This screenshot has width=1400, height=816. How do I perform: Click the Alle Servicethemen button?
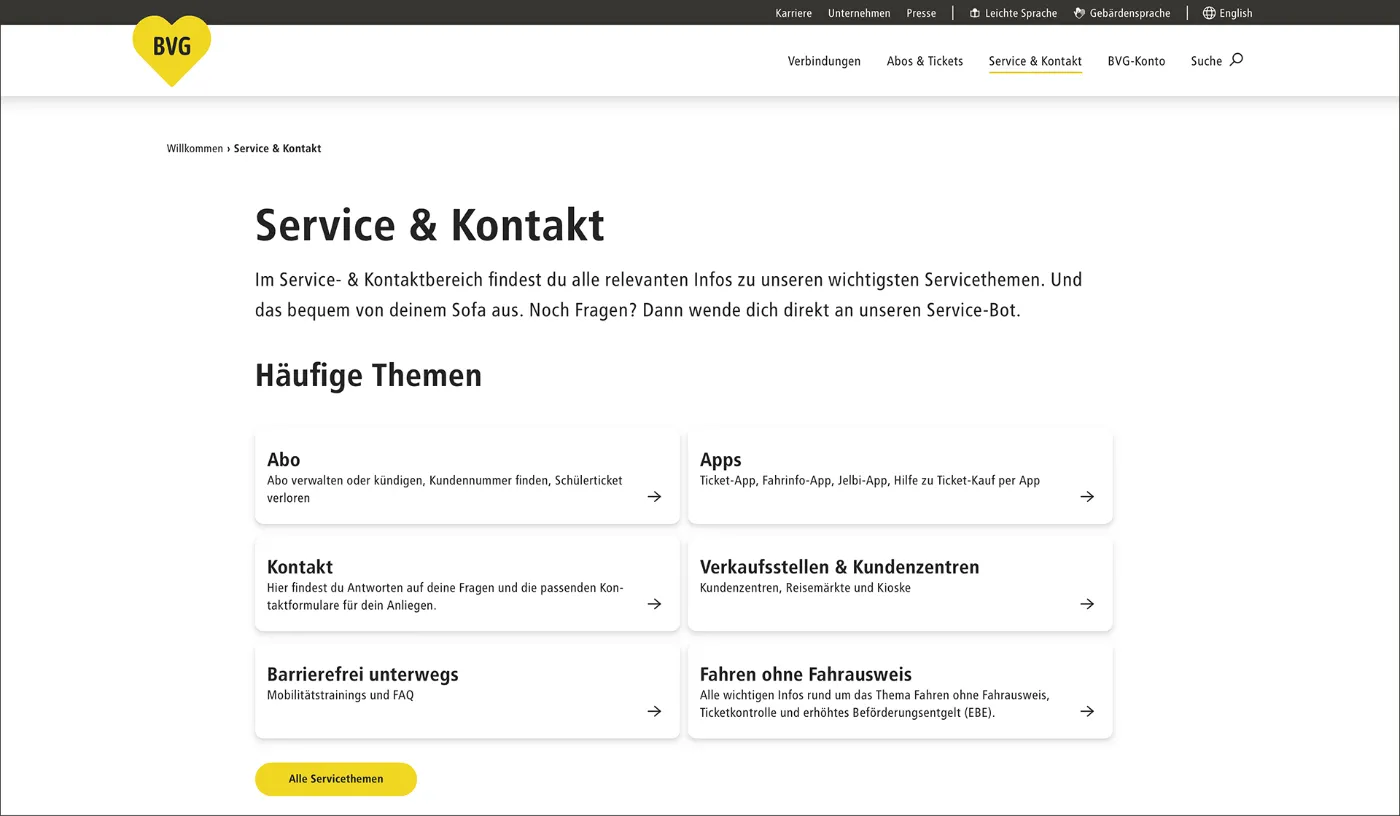[336, 779]
